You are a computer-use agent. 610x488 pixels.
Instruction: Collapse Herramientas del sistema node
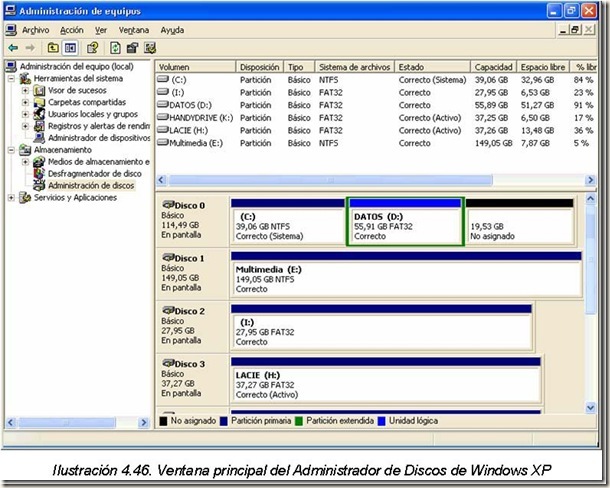click(x=11, y=79)
